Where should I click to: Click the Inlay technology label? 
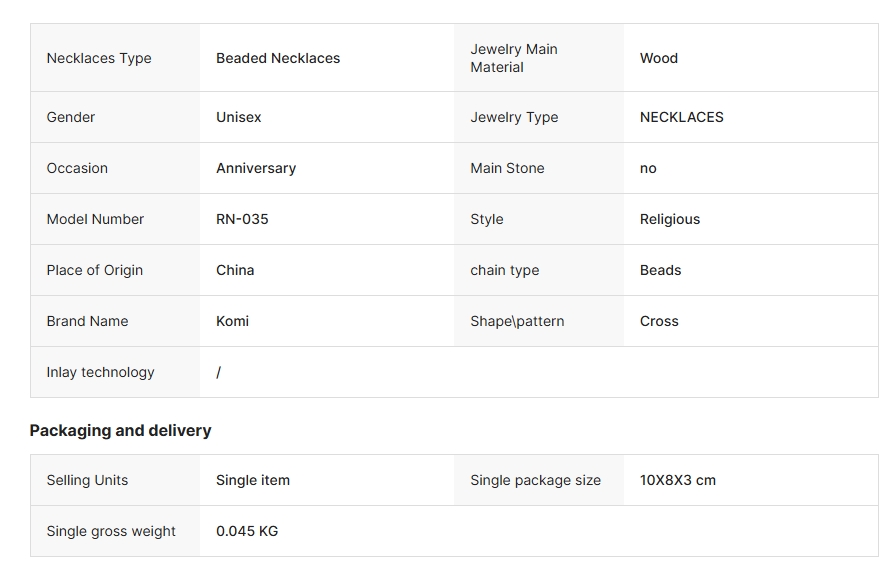point(101,372)
